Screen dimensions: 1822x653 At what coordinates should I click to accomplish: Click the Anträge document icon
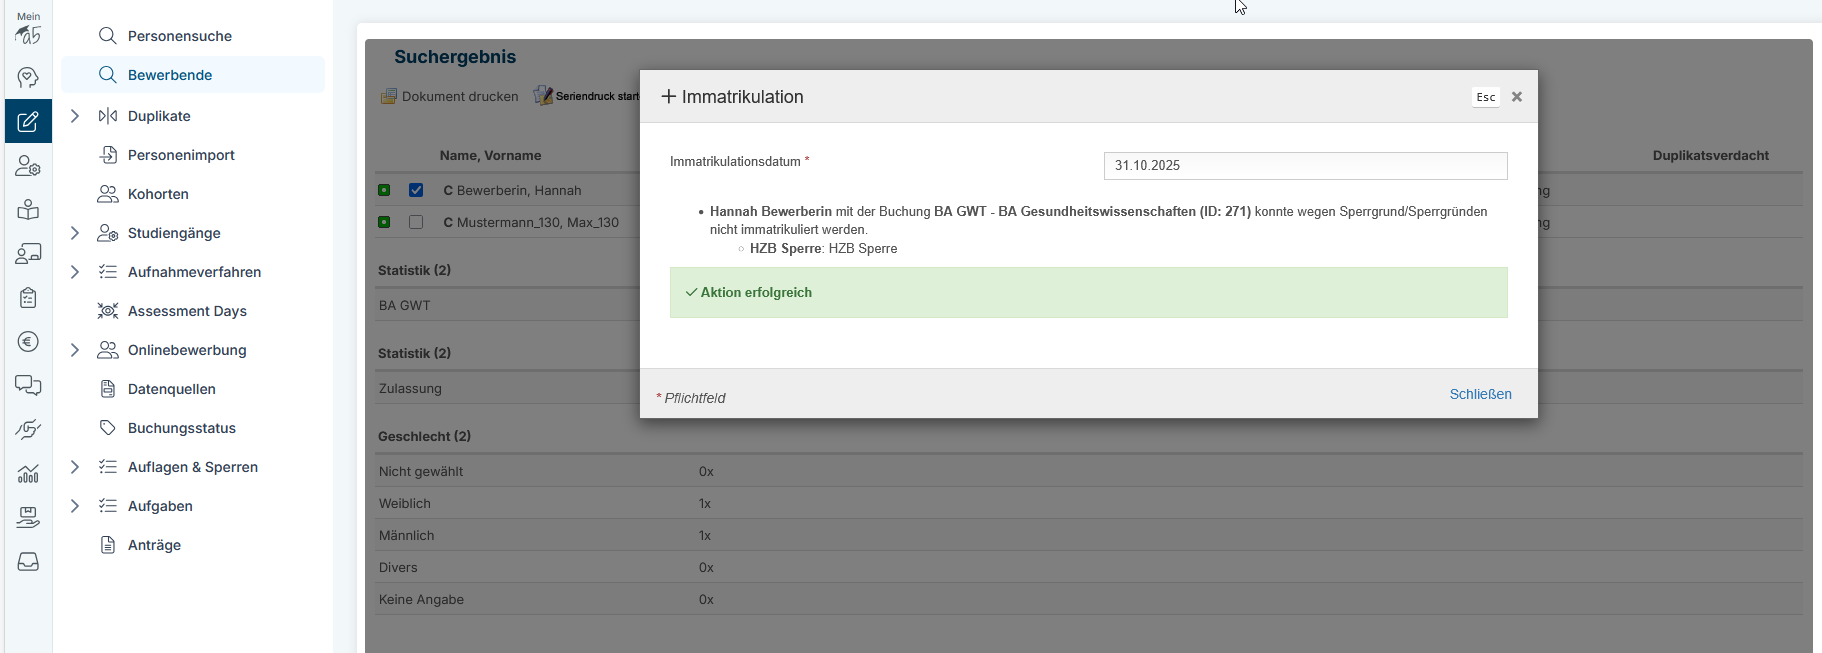(108, 545)
